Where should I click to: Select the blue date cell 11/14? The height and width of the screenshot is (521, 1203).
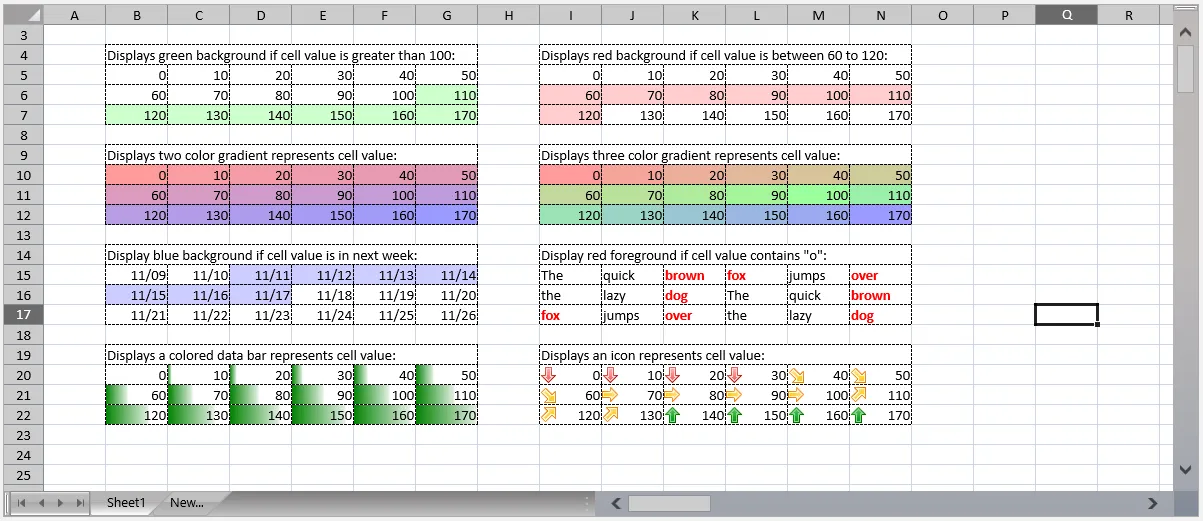click(x=446, y=275)
